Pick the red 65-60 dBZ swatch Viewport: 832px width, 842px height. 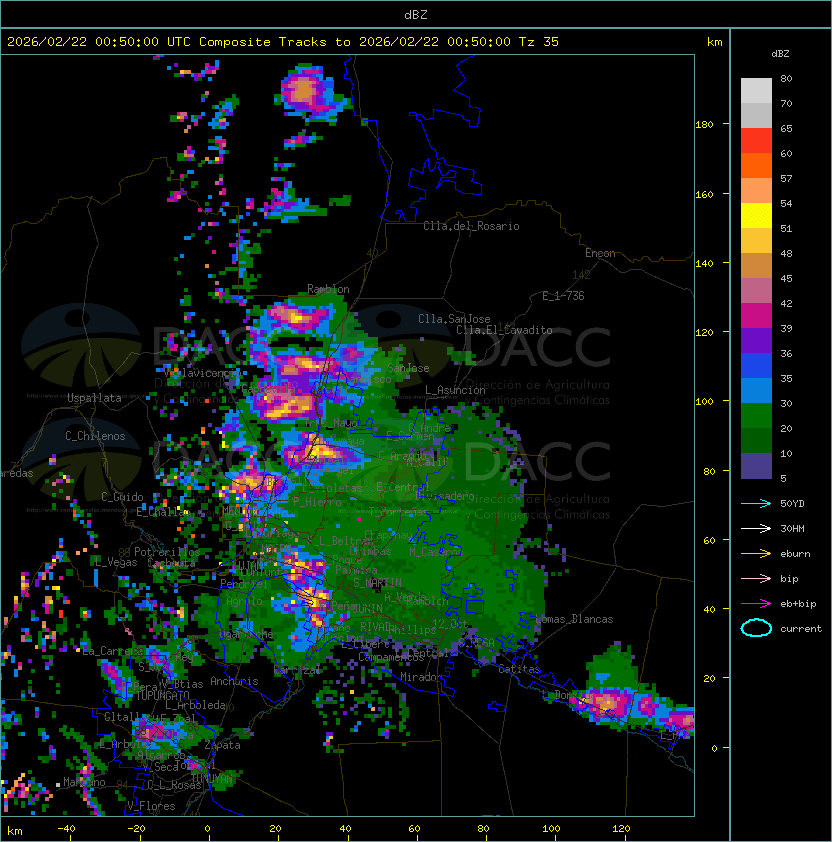(x=756, y=140)
